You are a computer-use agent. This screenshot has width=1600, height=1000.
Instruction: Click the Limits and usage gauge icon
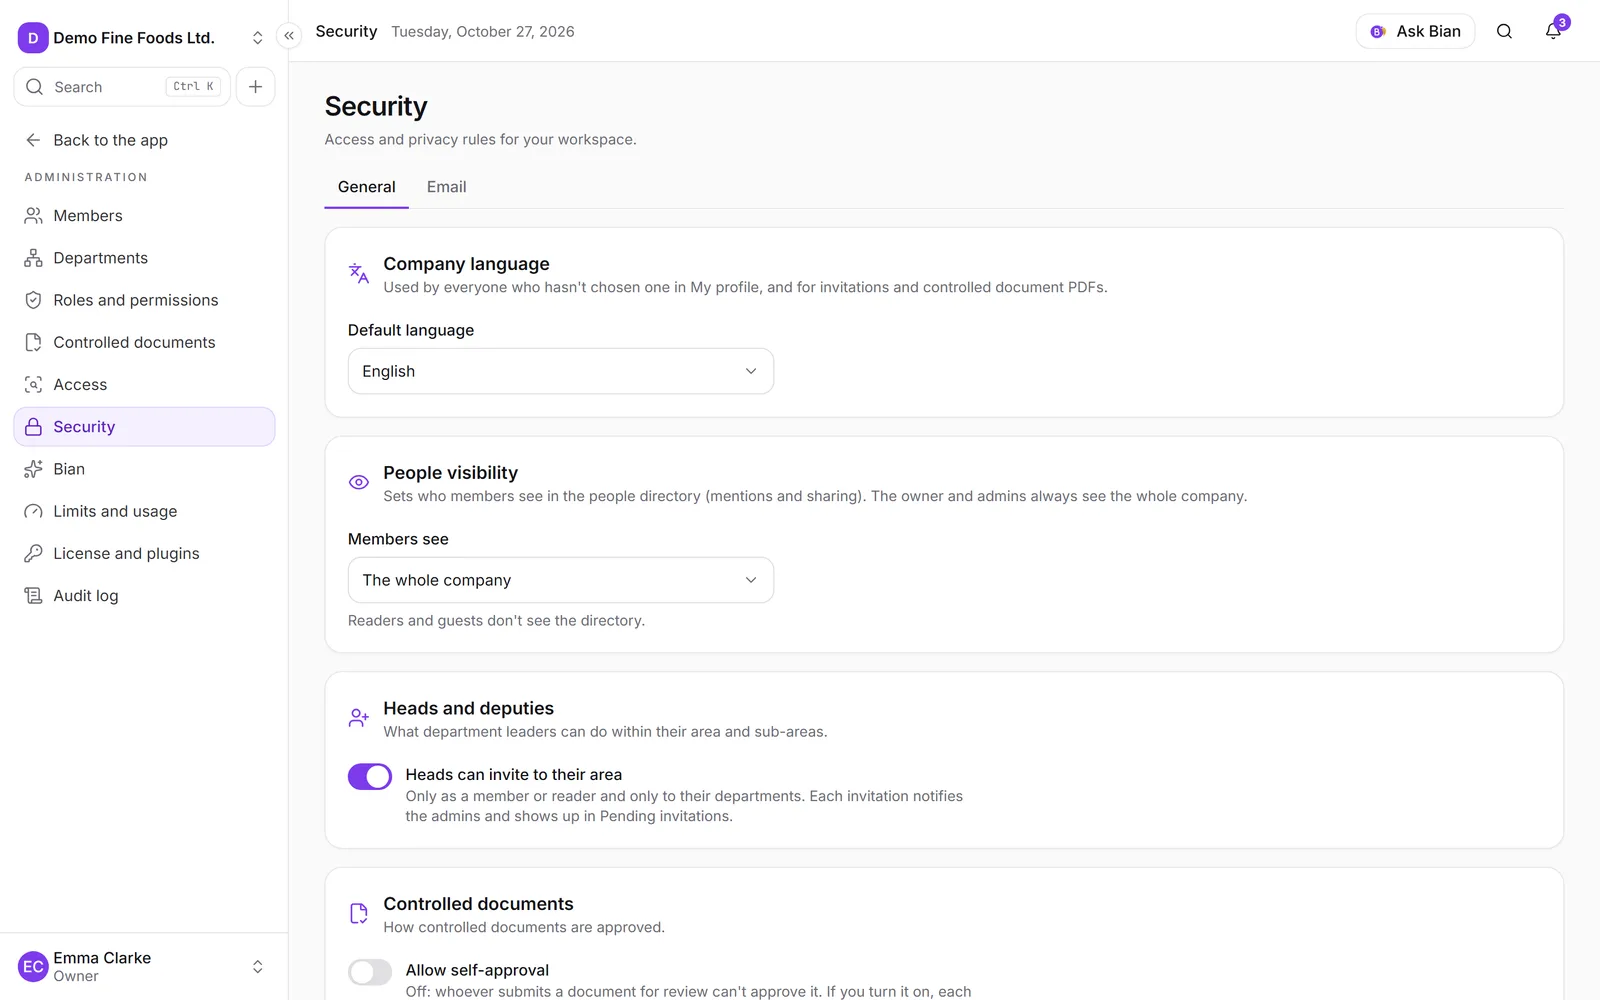coord(33,511)
